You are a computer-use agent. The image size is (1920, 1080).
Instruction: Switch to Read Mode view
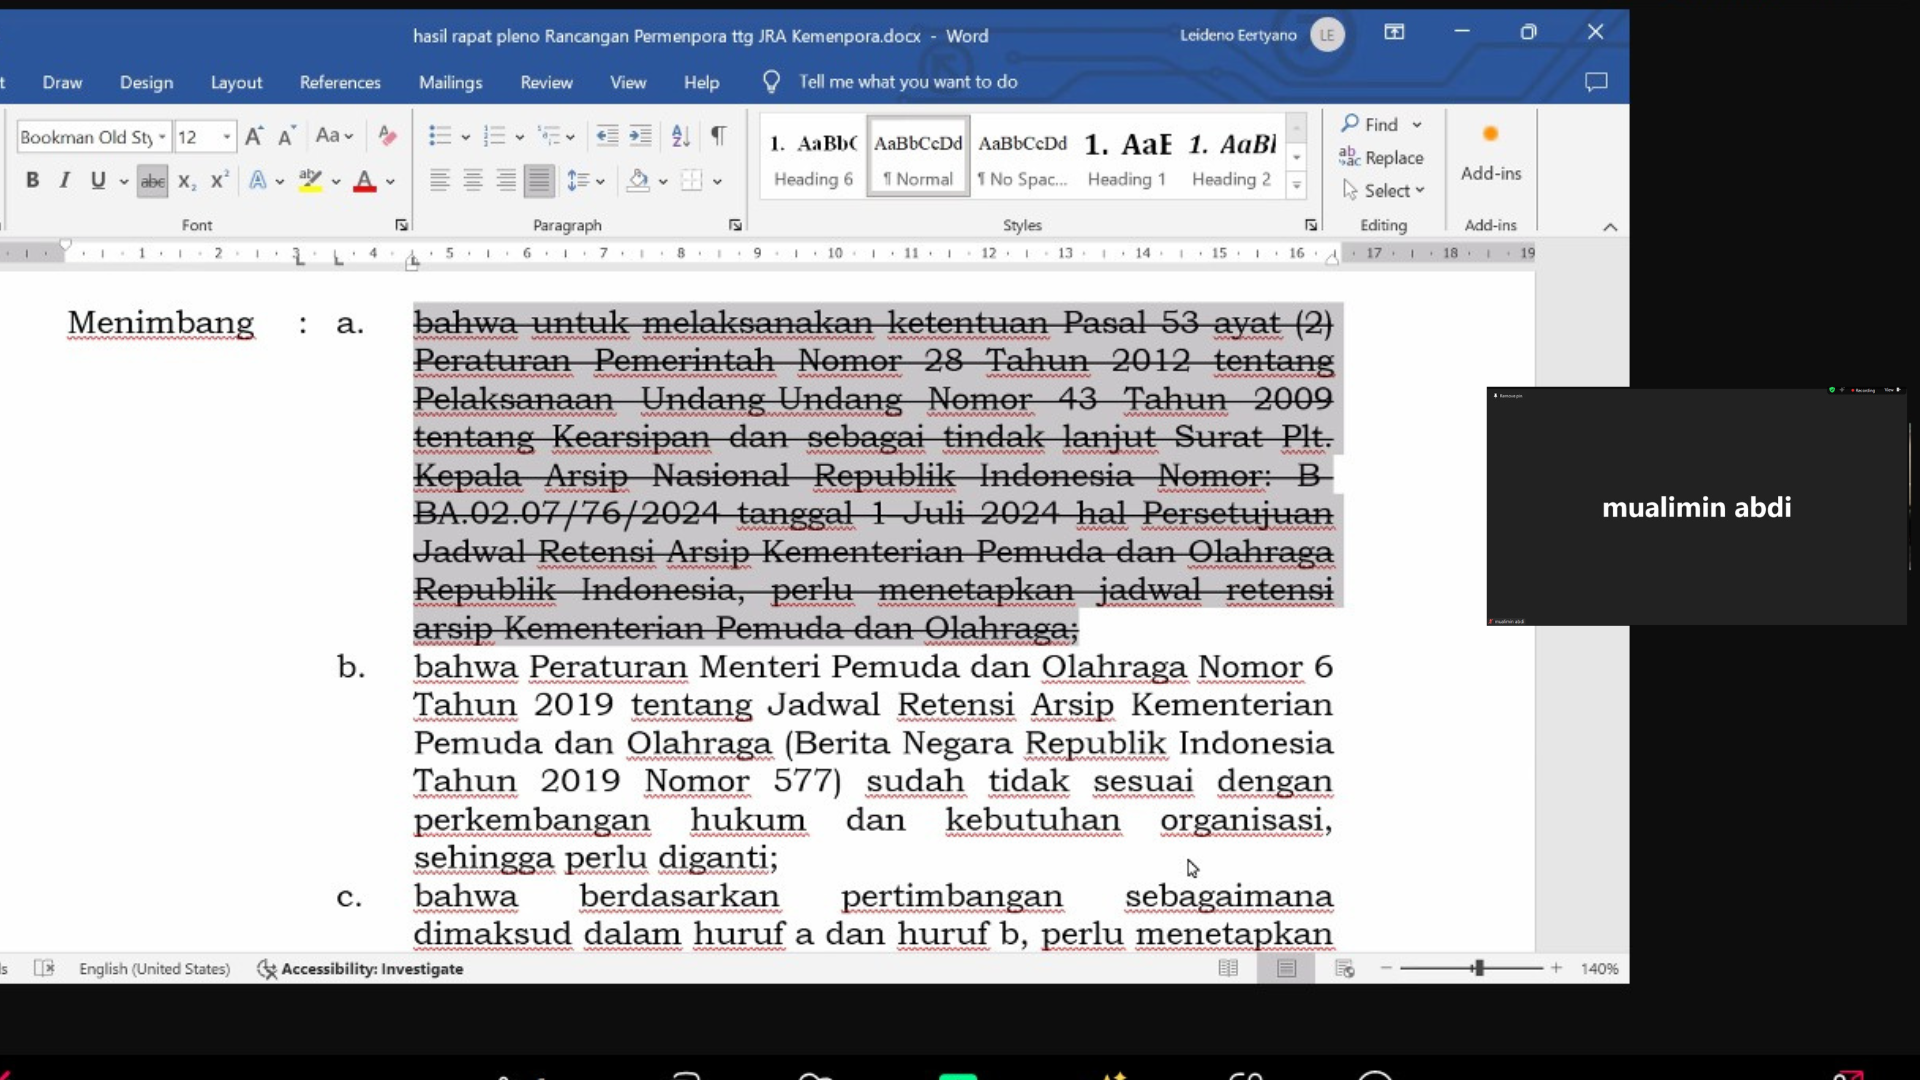1228,968
